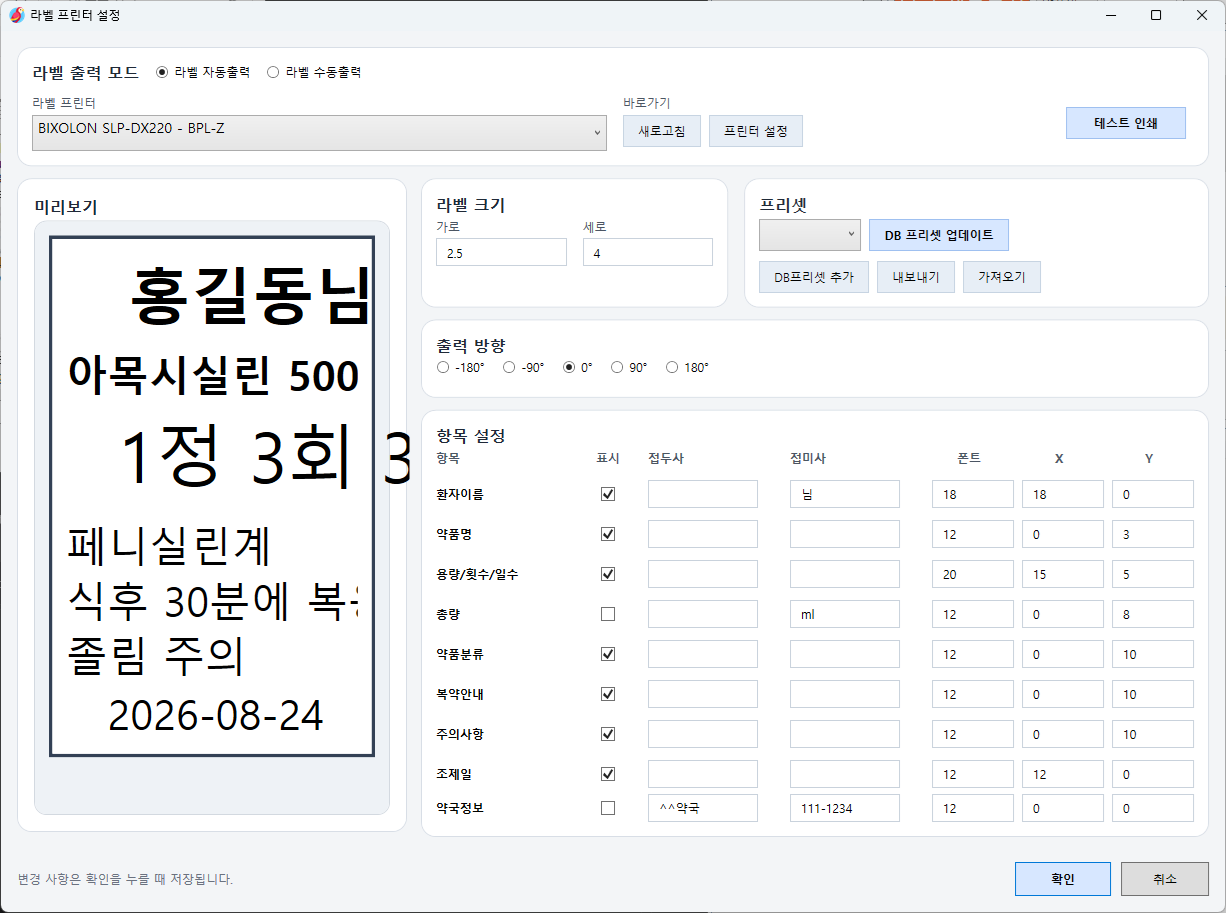Click DB프리셋 추가 button

point(814,277)
